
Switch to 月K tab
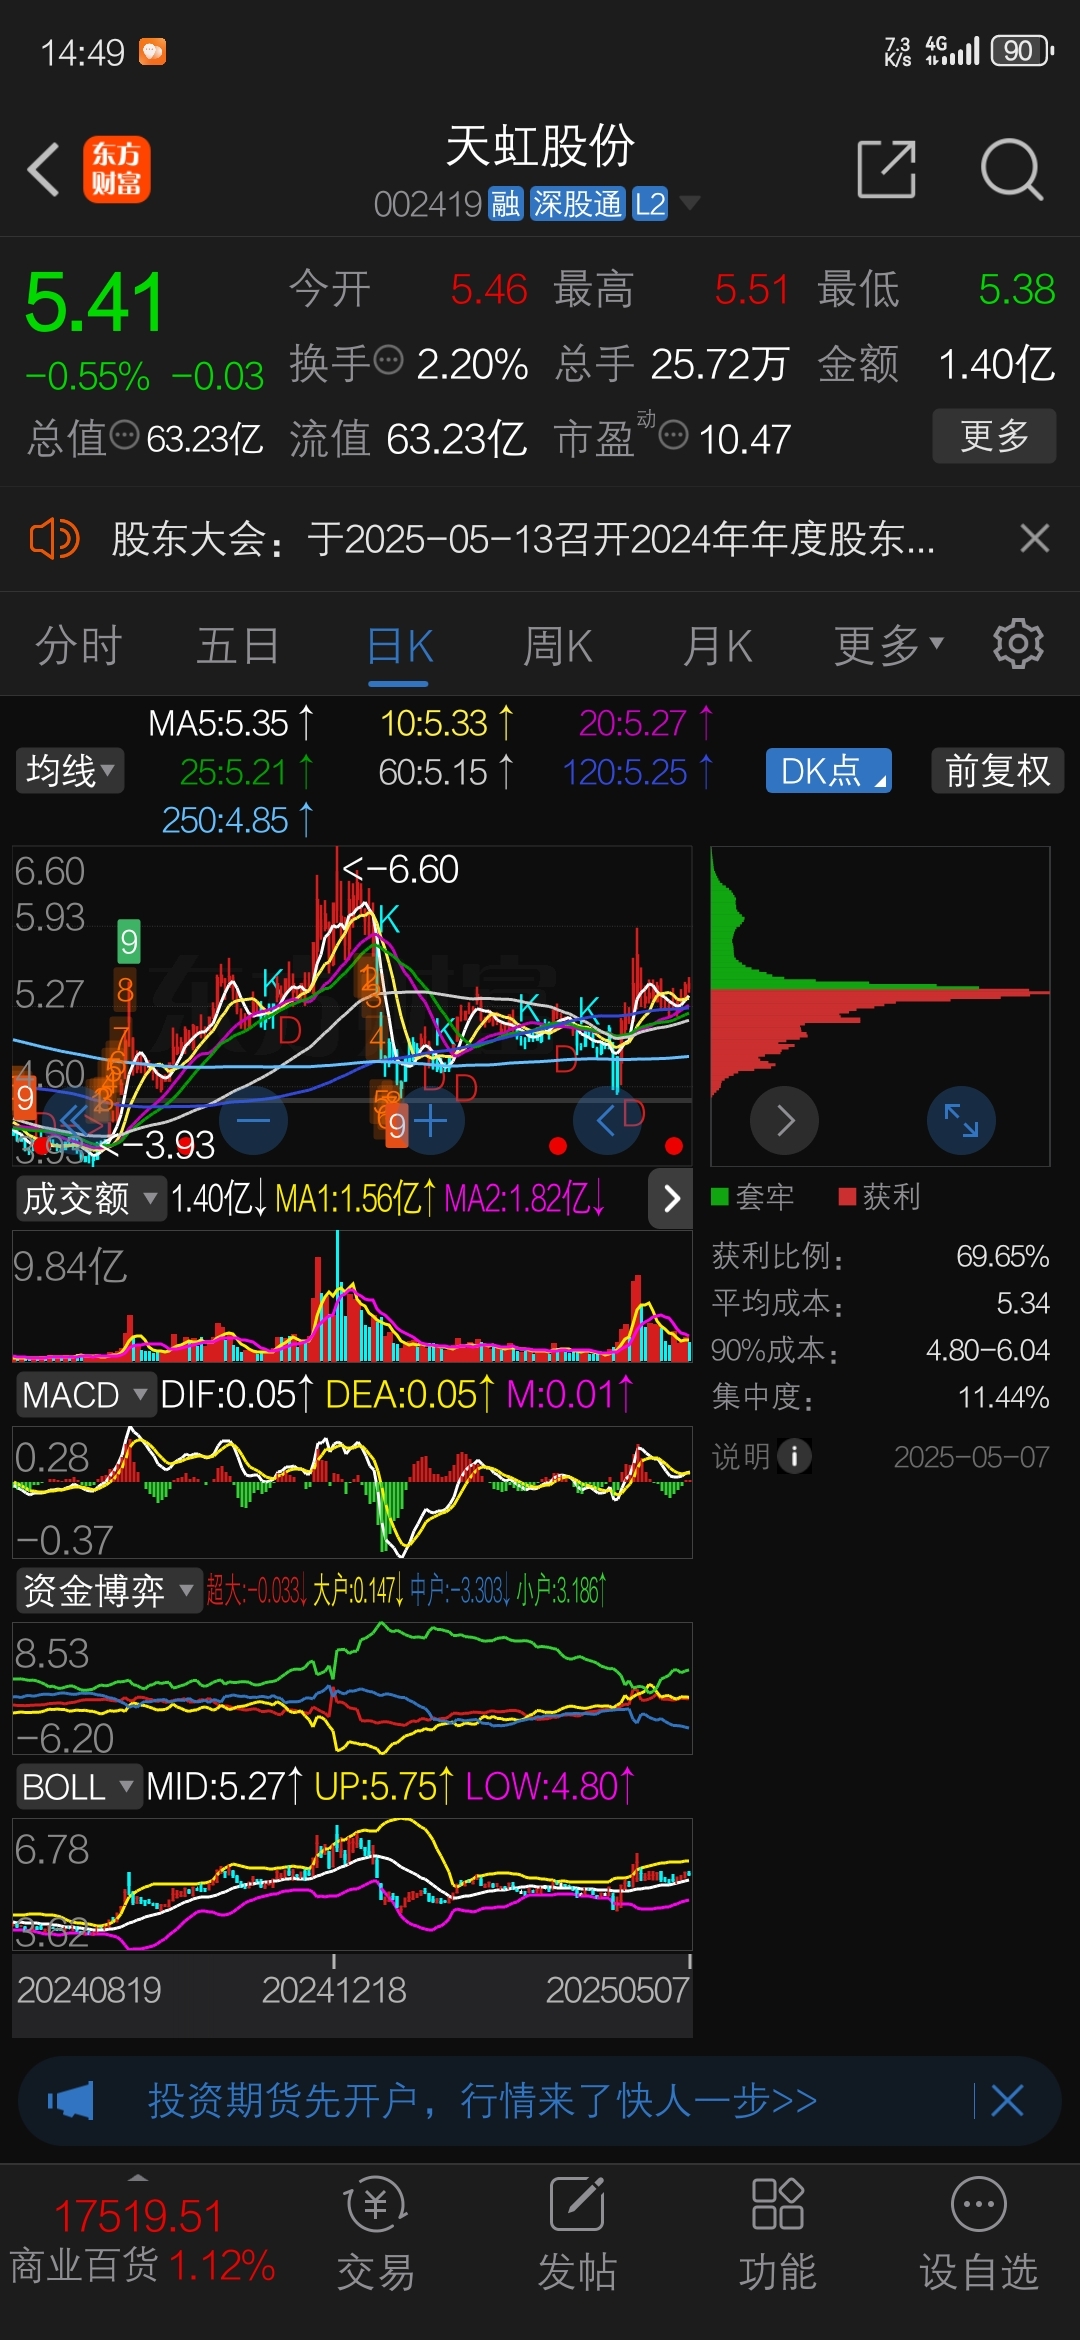pyautogui.click(x=718, y=645)
